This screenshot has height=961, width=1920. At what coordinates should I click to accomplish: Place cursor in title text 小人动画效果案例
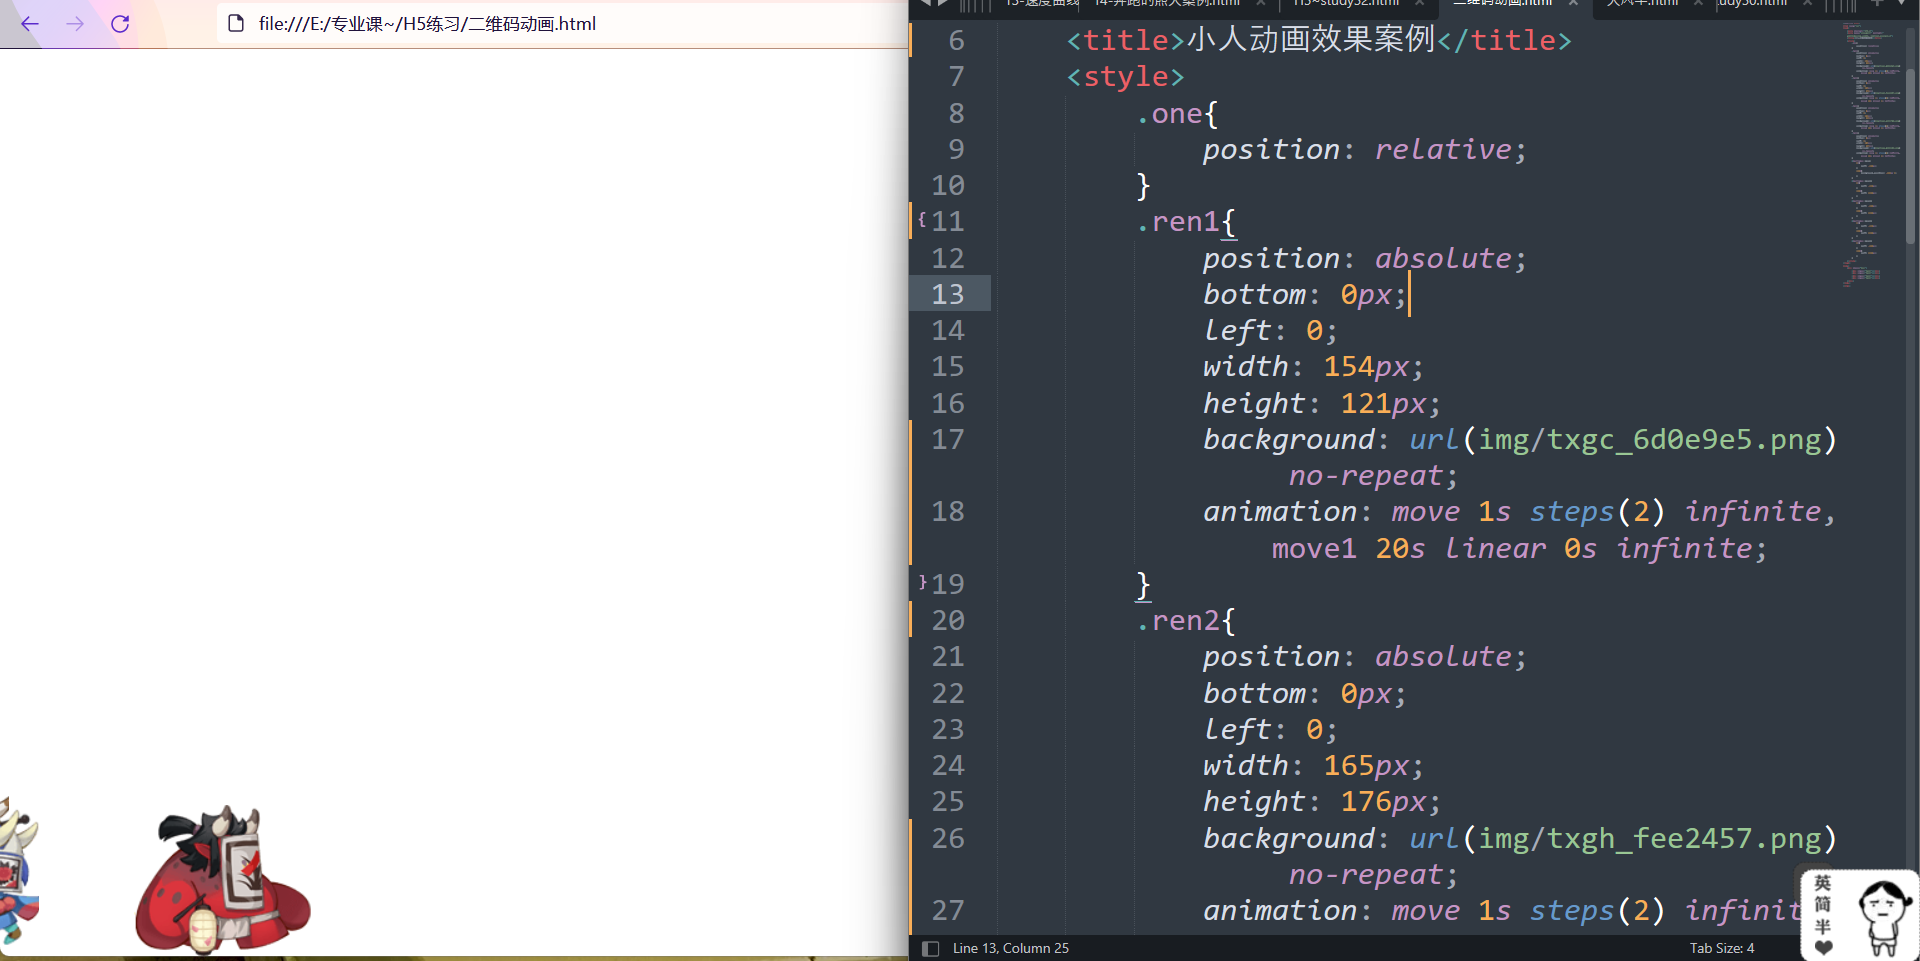(x=1311, y=40)
